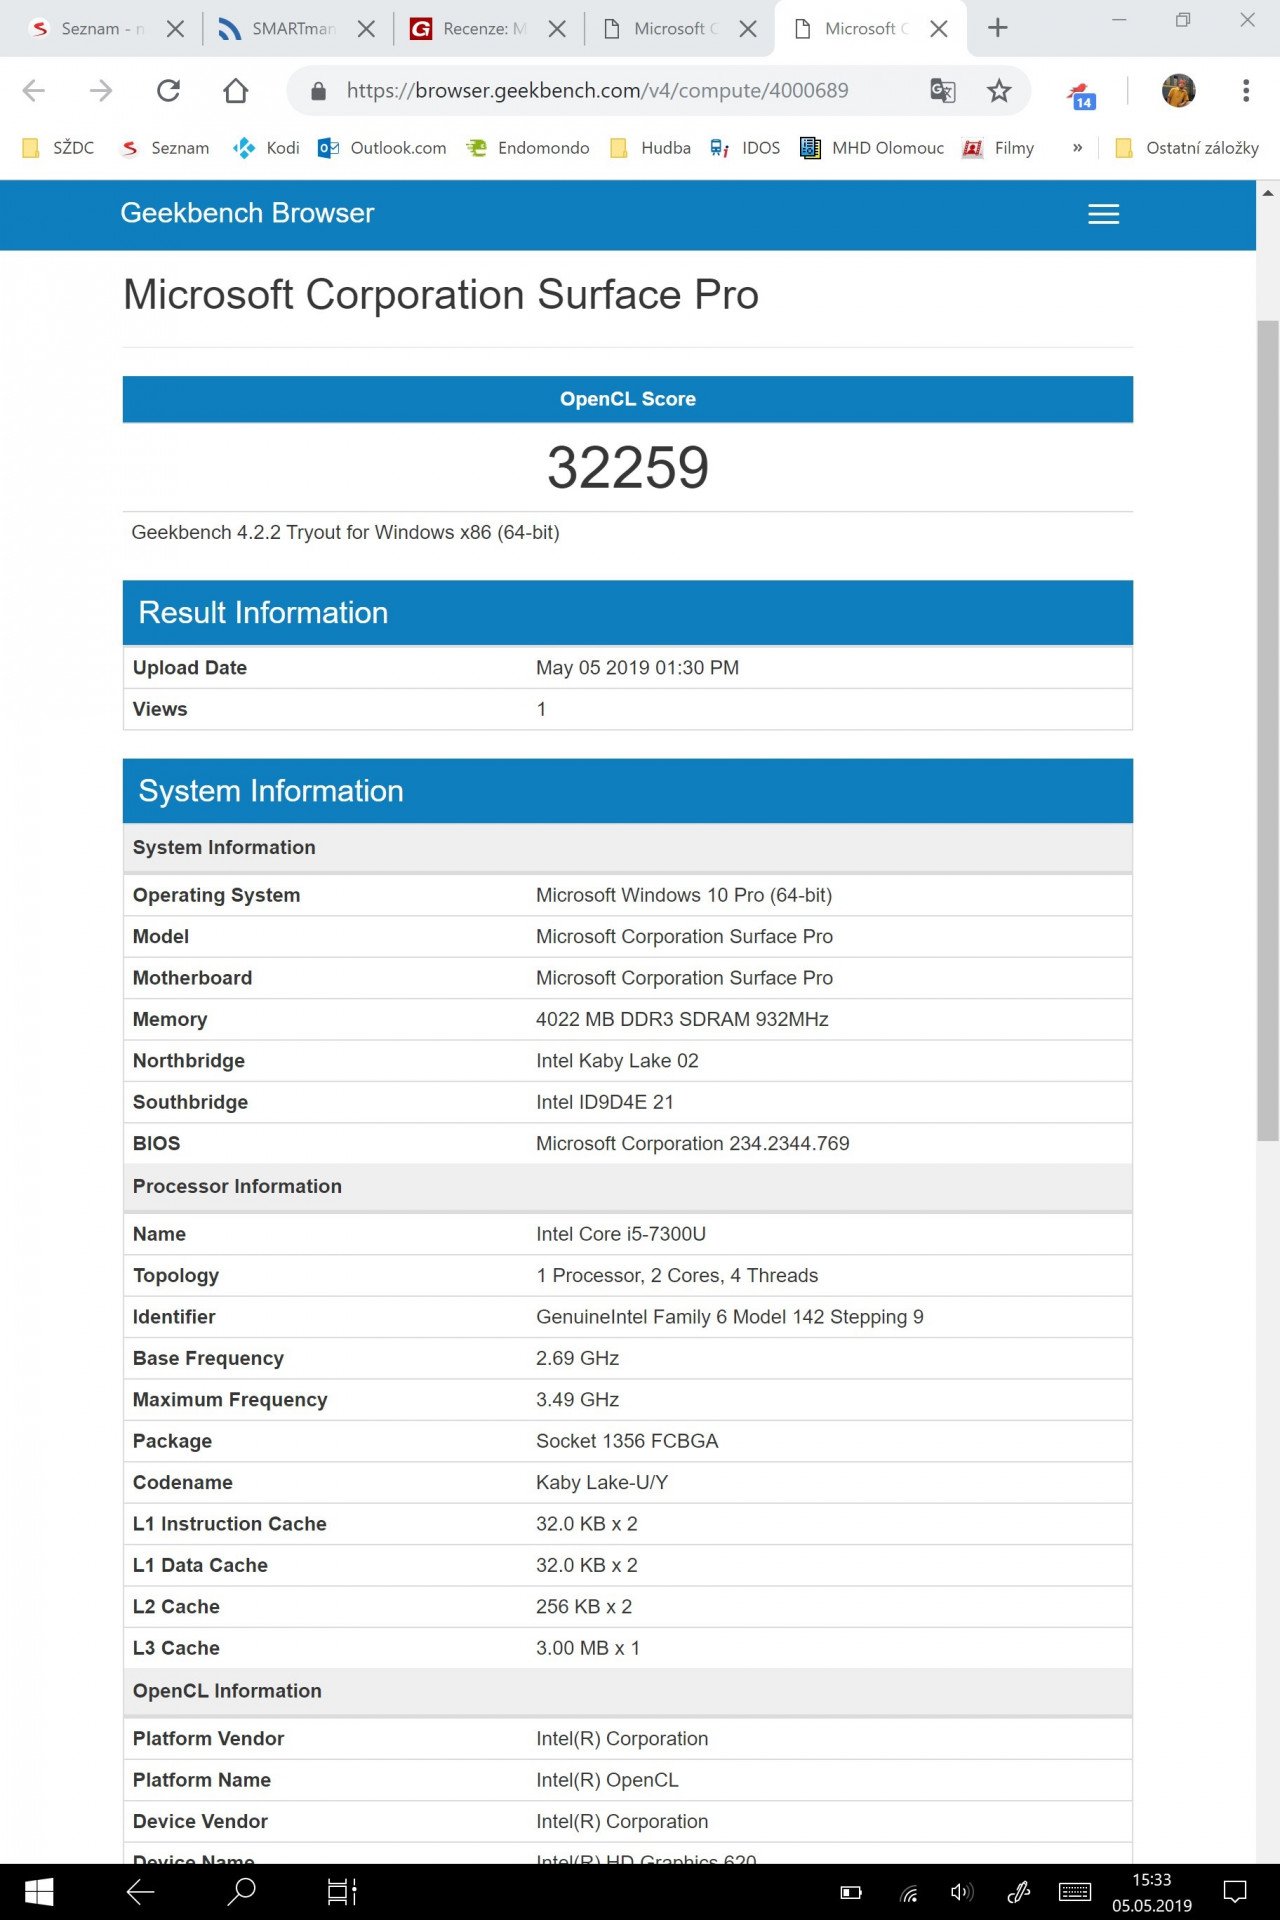Open the Wi-Fi network tray icon

click(x=909, y=1892)
